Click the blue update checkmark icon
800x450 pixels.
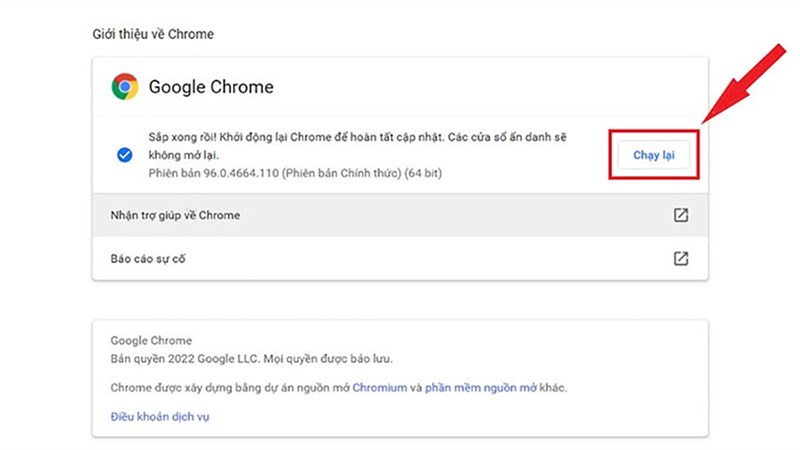tap(124, 155)
